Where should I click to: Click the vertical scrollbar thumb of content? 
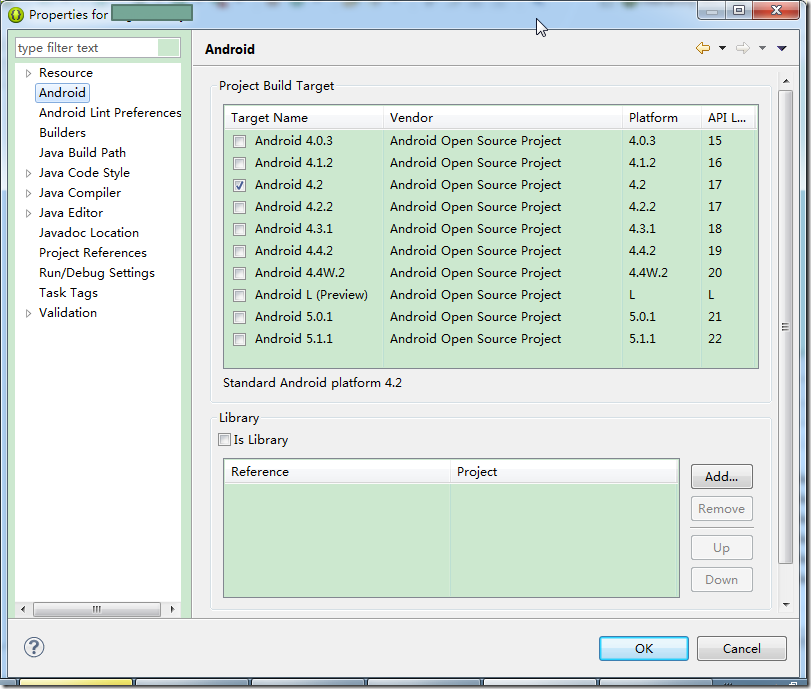point(786,327)
